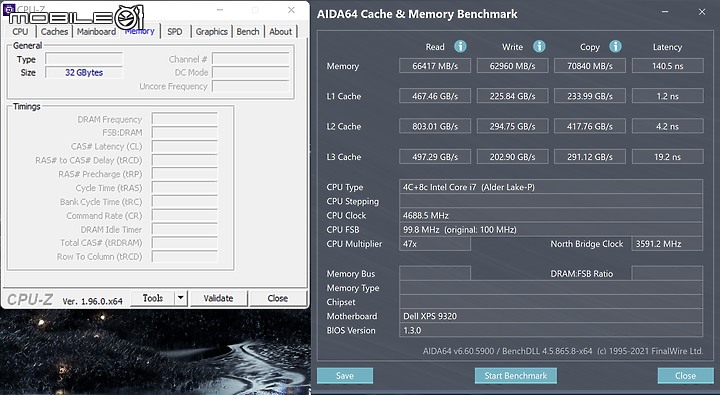The height and width of the screenshot is (395, 720).
Task: Click the CPU-Z app icon in title bar
Action: pos(9,9)
